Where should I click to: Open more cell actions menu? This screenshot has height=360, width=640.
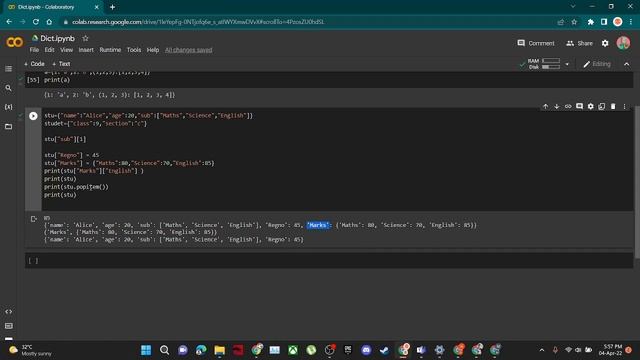point(624,106)
